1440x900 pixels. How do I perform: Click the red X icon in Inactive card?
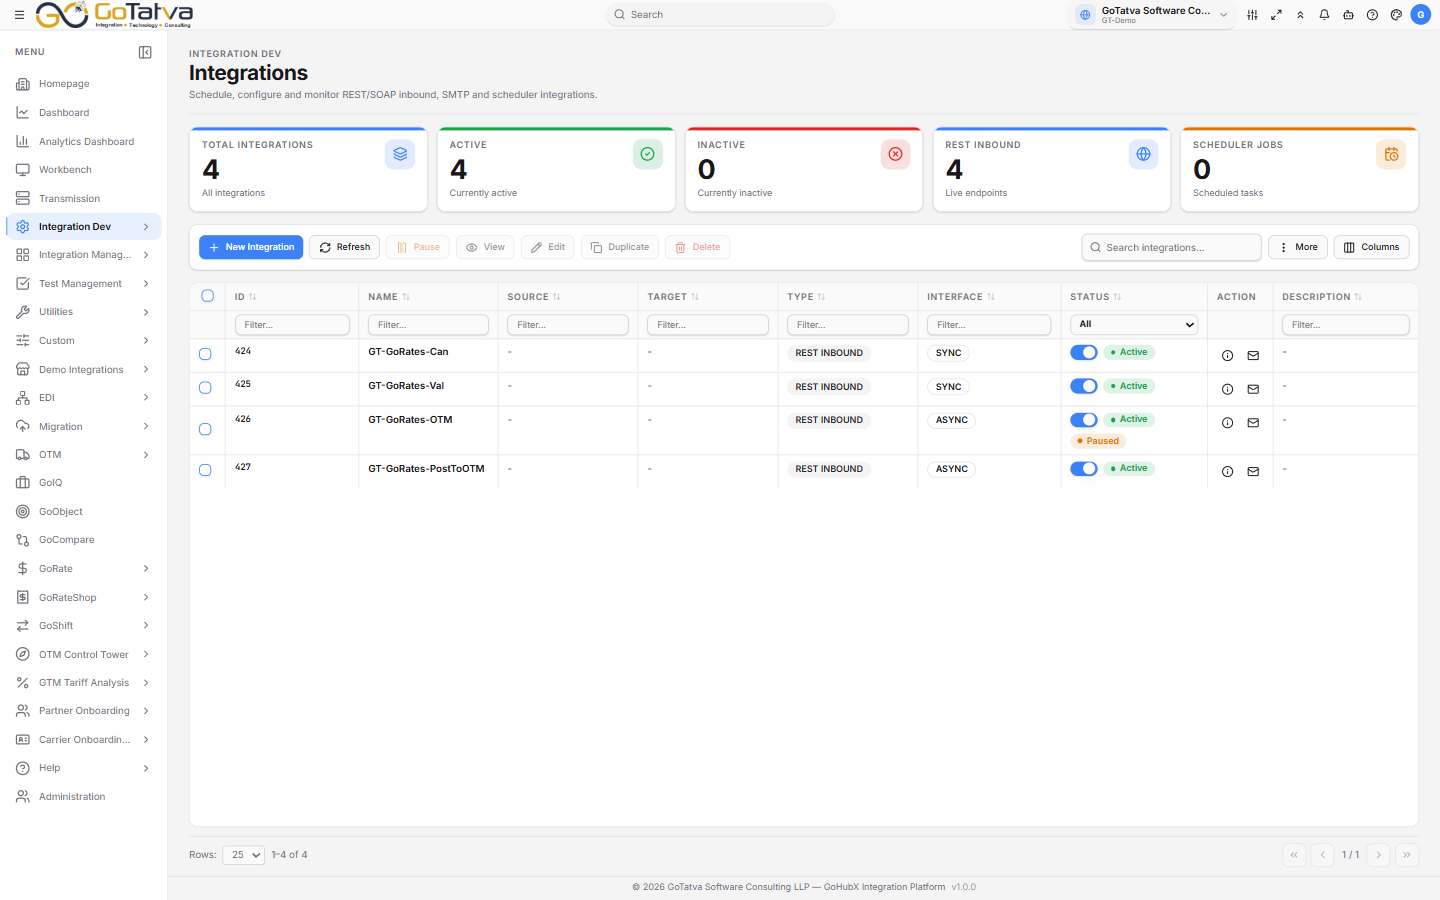tap(896, 154)
